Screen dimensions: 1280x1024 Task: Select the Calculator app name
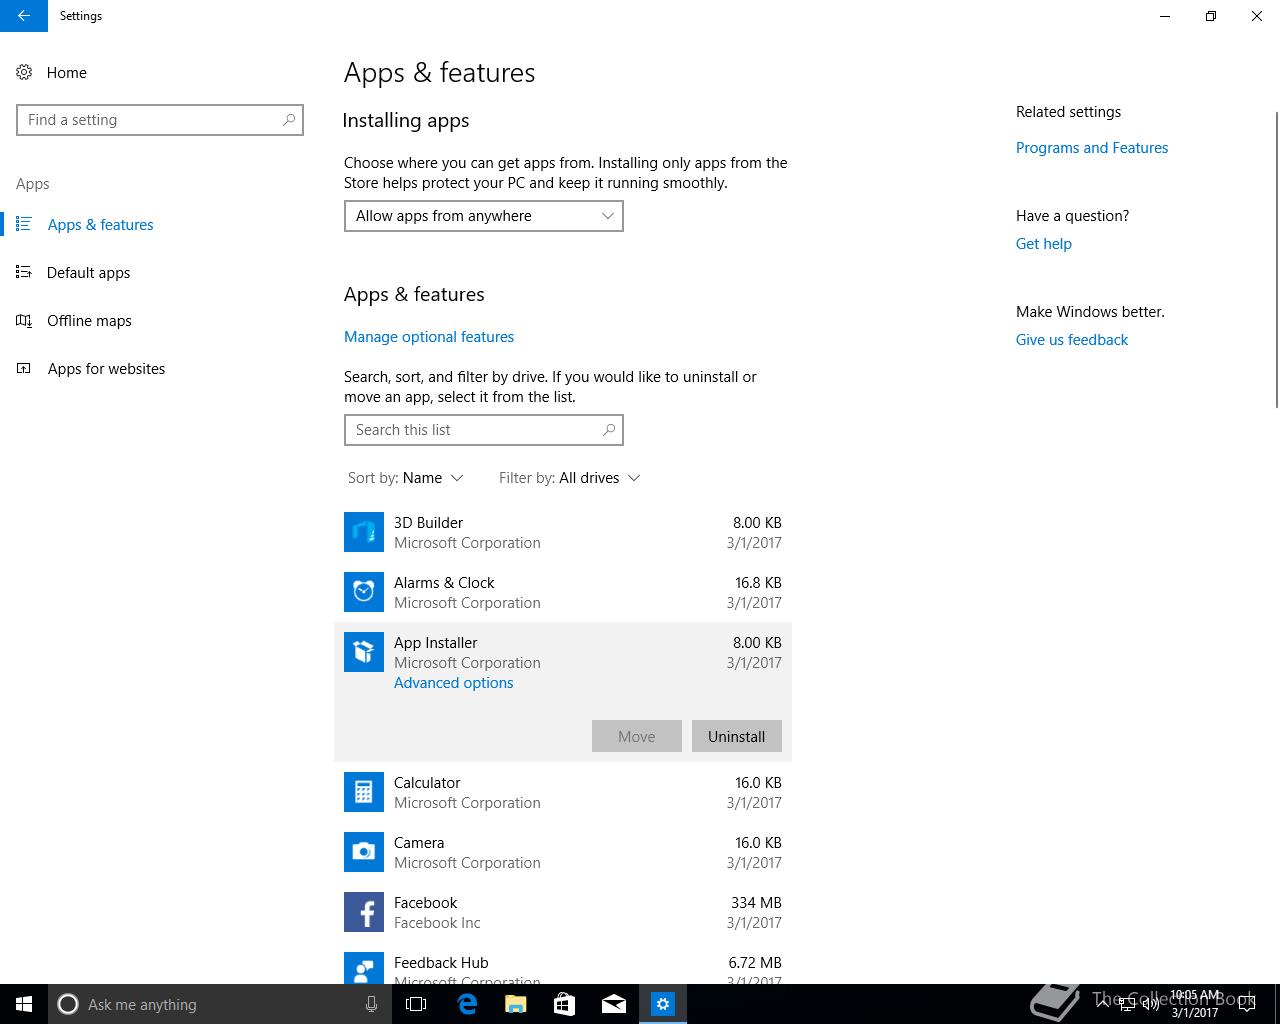(x=427, y=783)
